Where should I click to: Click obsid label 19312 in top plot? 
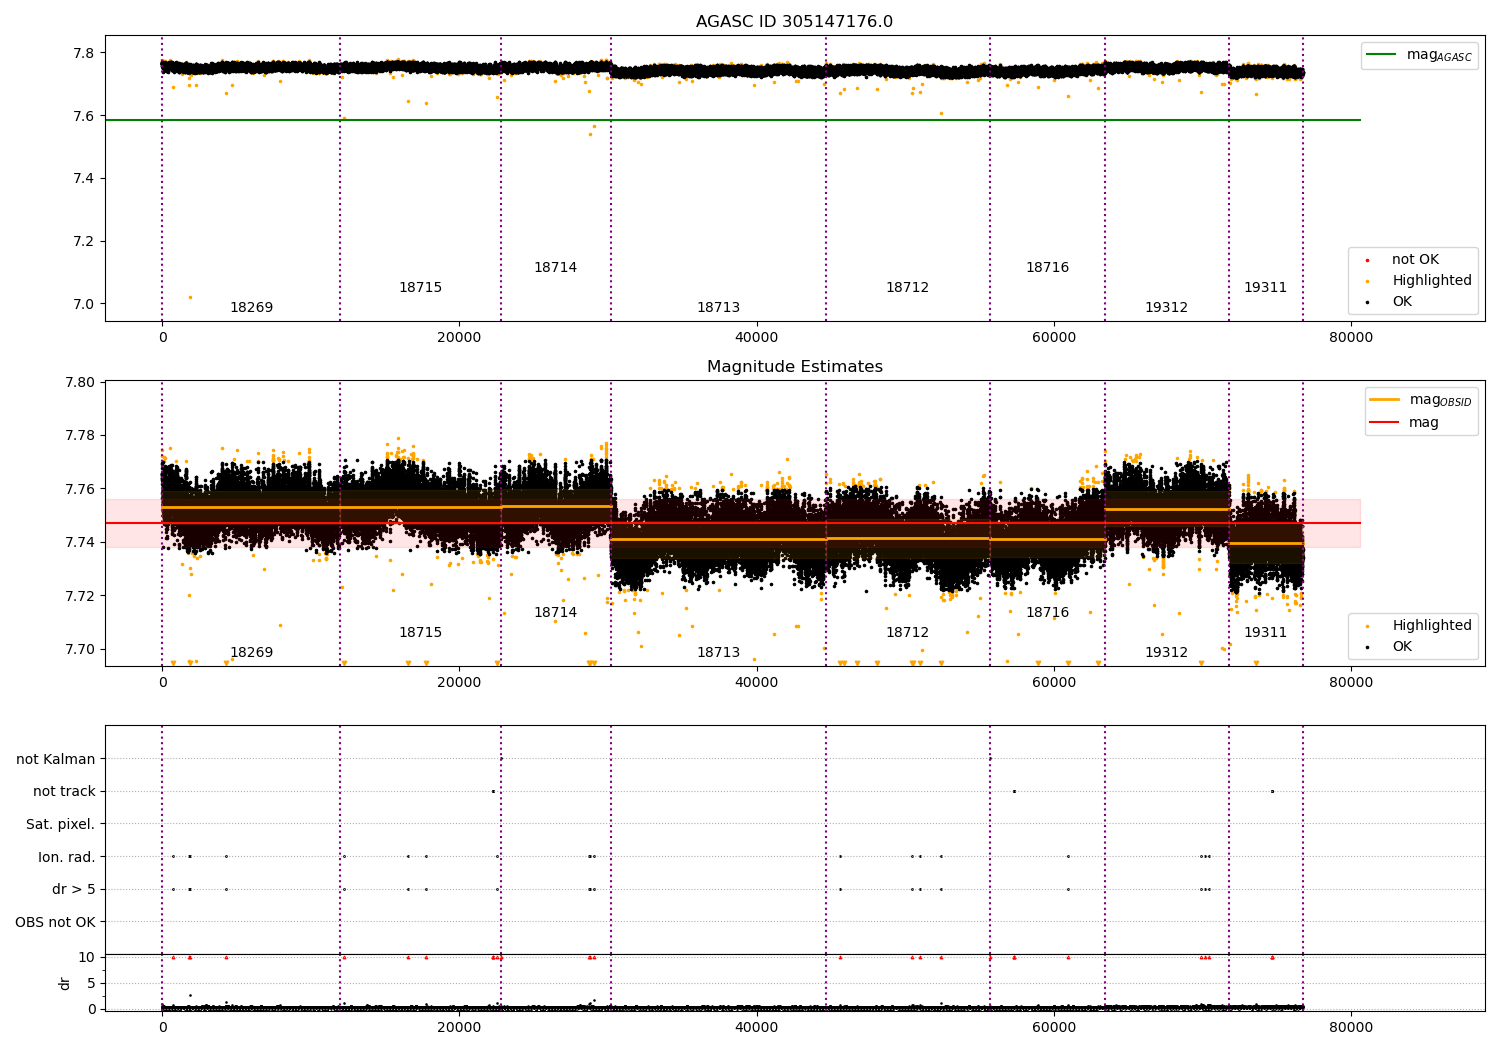point(1166,308)
